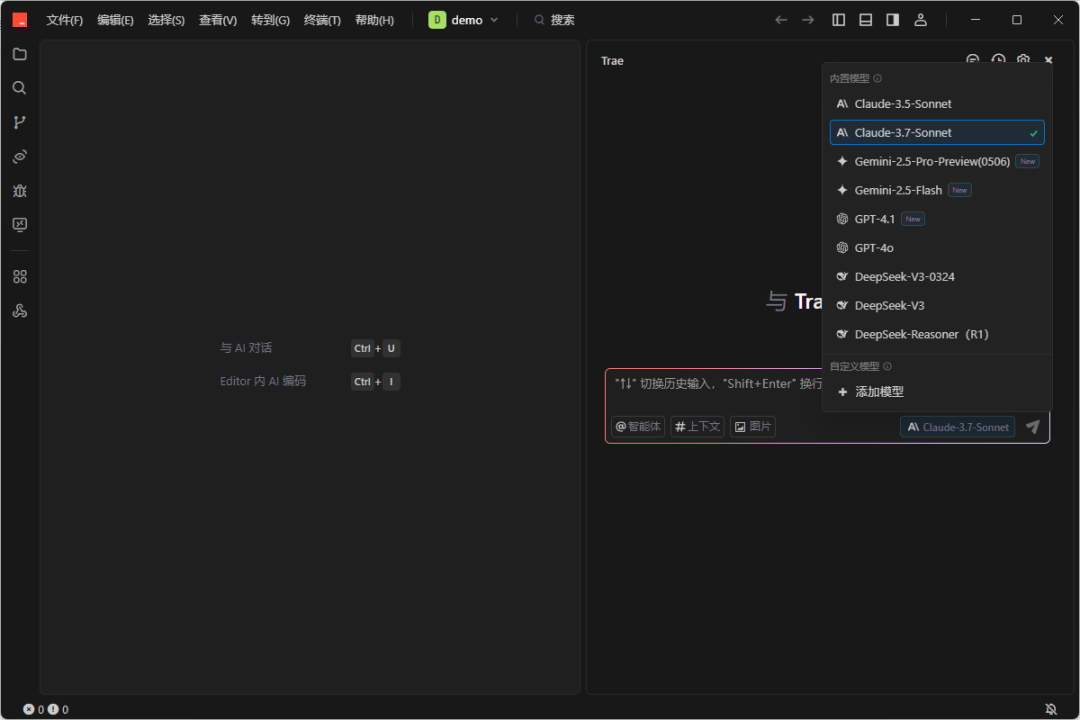The width and height of the screenshot is (1080, 720).
Task: Click the 搜索 search box in title bar
Action: [x=555, y=20]
